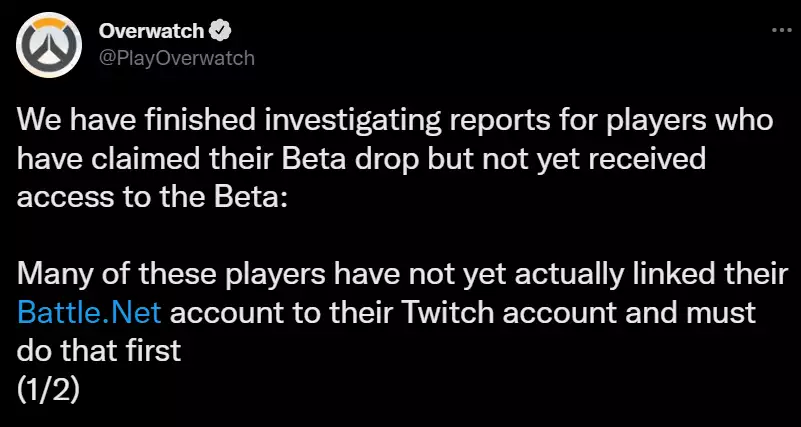This screenshot has width=801, height=427.
Task: Open the @PlayOverwatch handle link
Action: pos(176,58)
